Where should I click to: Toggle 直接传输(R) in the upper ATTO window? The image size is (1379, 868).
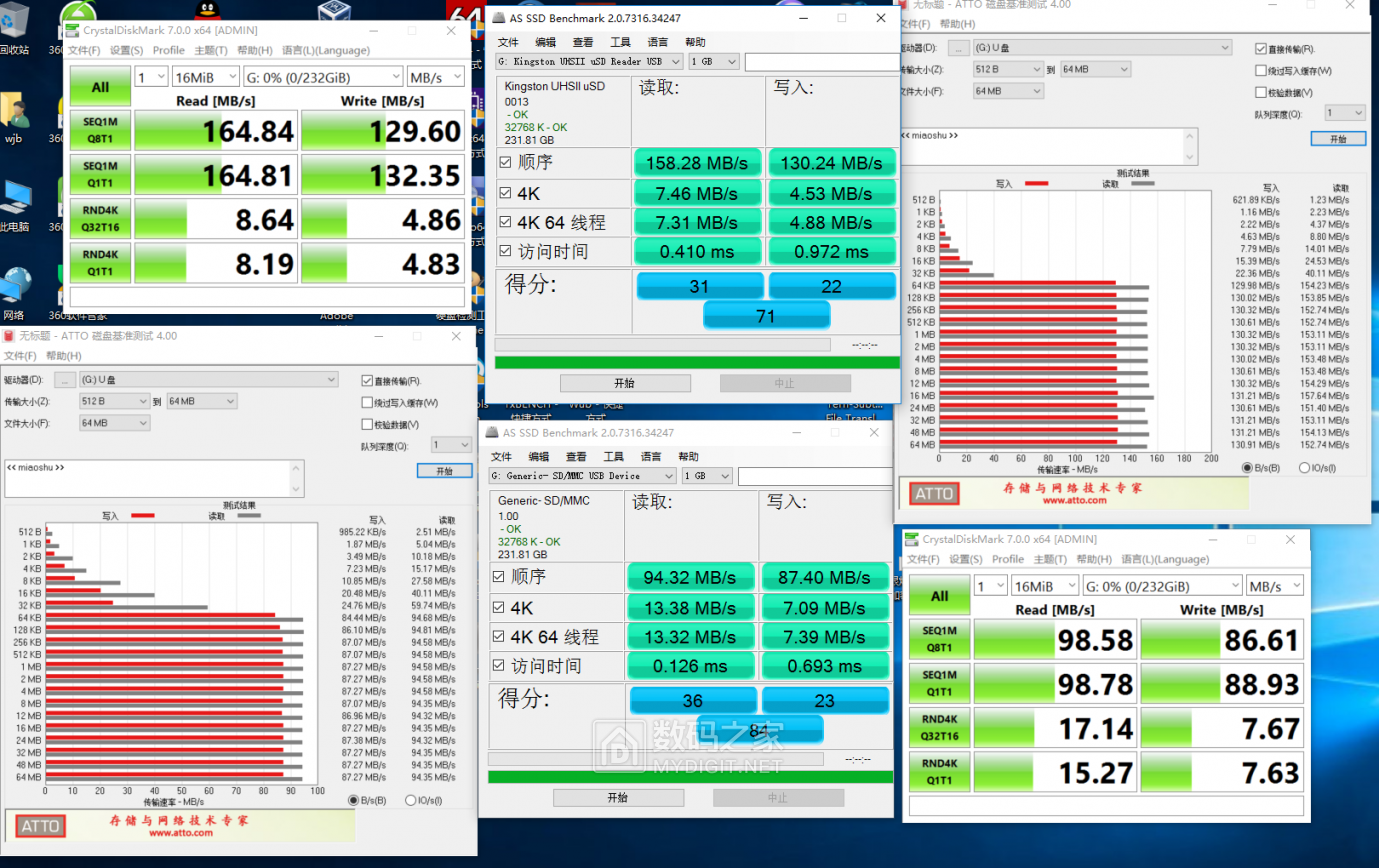pyautogui.click(x=1261, y=49)
